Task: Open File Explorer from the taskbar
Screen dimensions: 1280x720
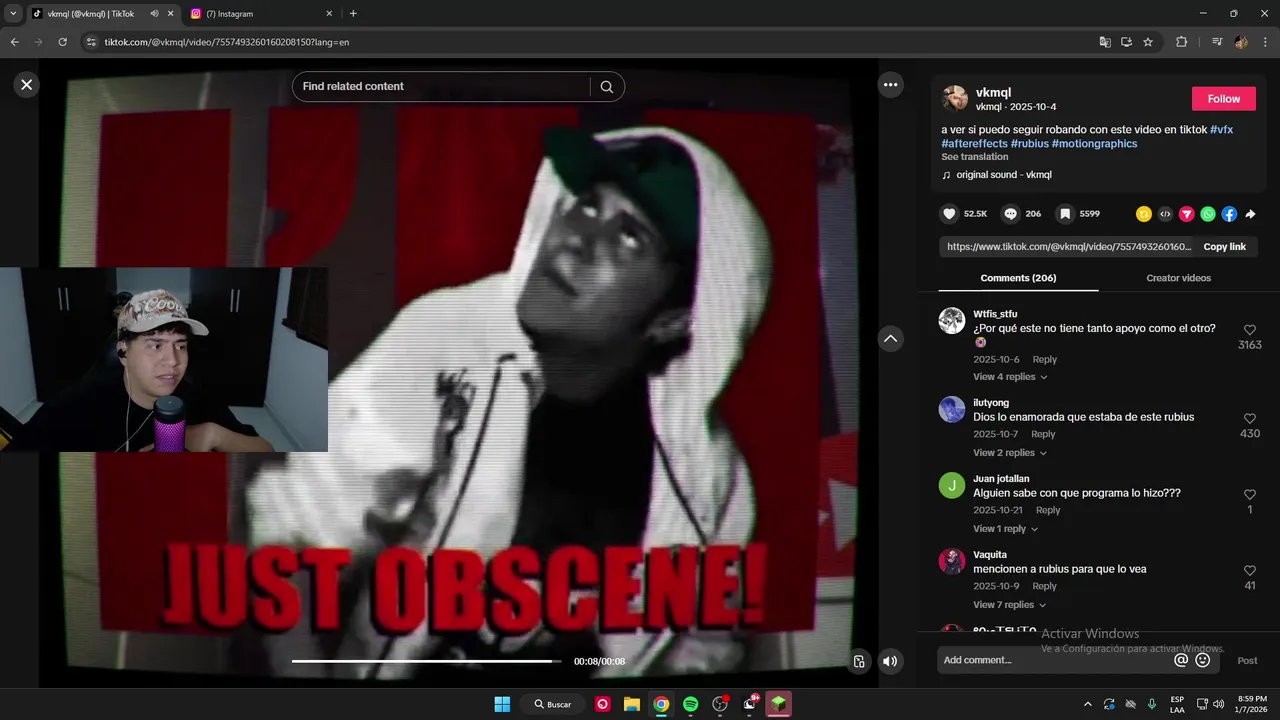Action: [x=631, y=704]
